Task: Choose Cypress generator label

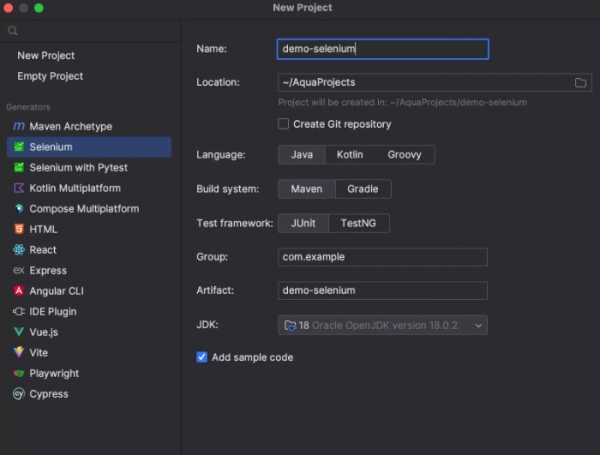Action: coord(49,394)
